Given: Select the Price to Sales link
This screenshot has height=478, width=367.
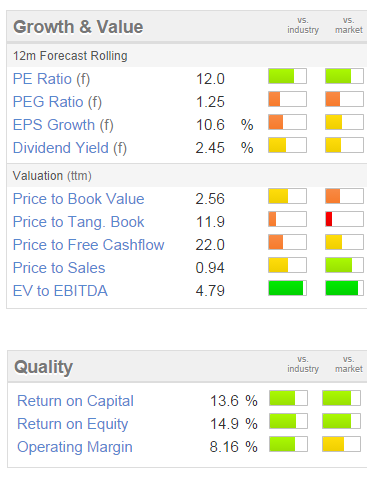Looking at the screenshot, I should [x=59, y=268].
